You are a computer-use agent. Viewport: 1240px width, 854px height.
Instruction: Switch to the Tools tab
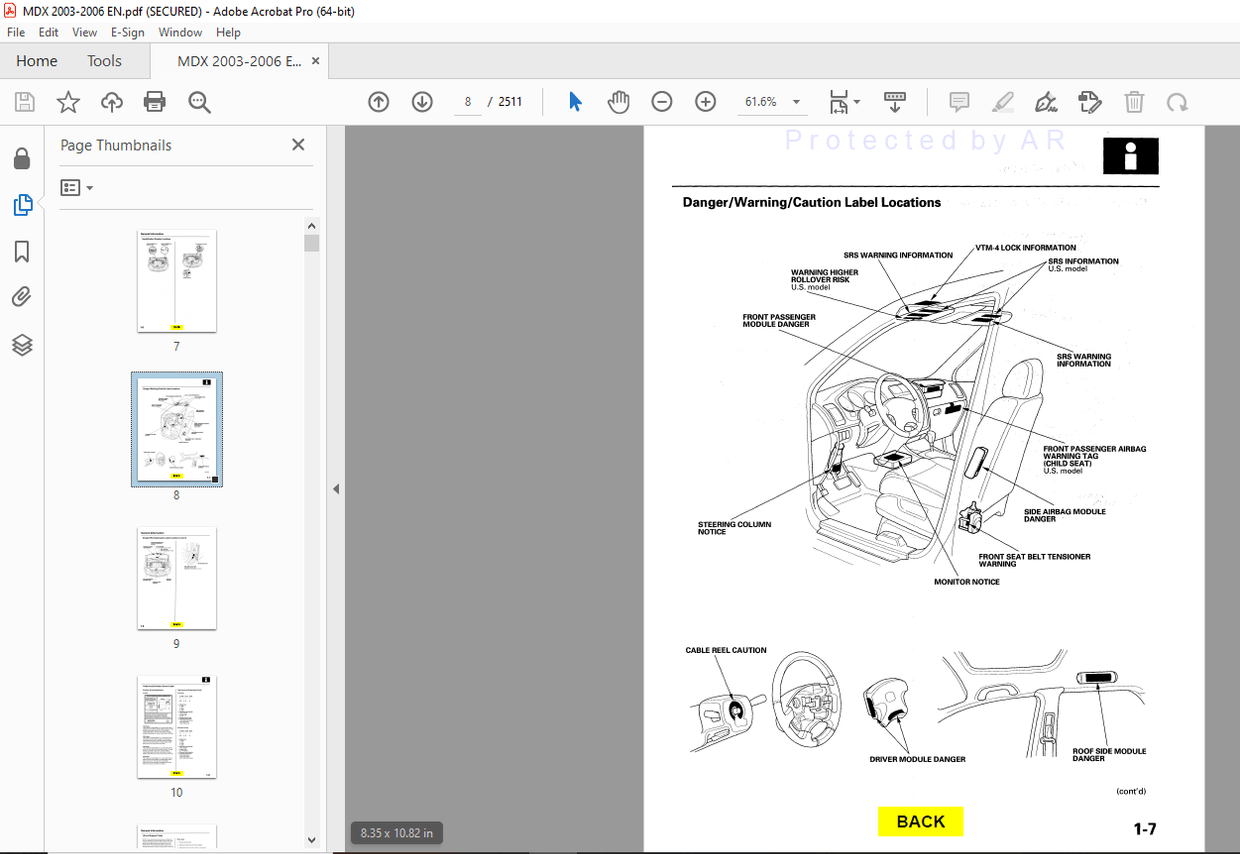pyautogui.click(x=104, y=61)
